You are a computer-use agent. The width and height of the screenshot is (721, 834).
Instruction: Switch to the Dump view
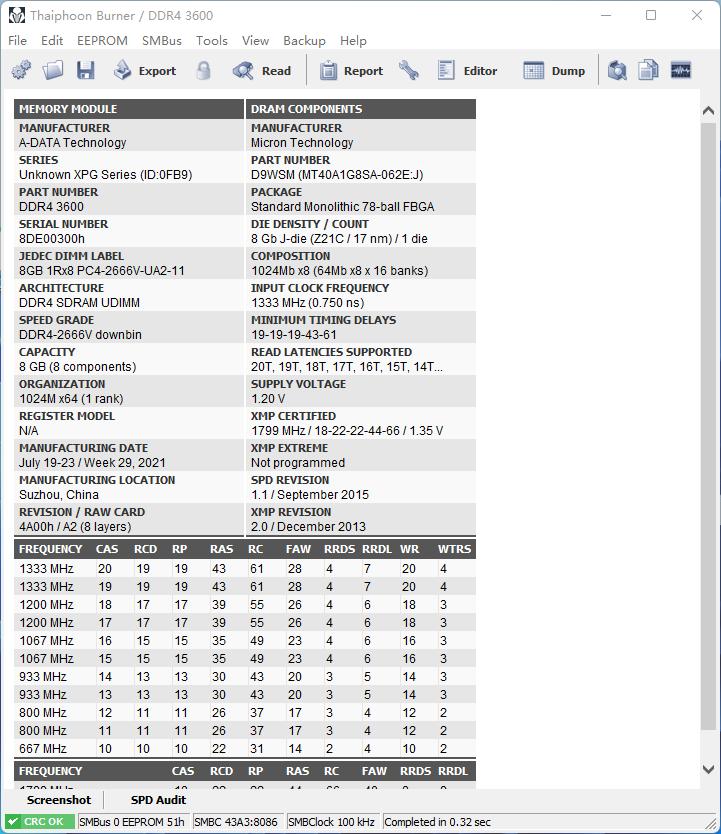554,70
